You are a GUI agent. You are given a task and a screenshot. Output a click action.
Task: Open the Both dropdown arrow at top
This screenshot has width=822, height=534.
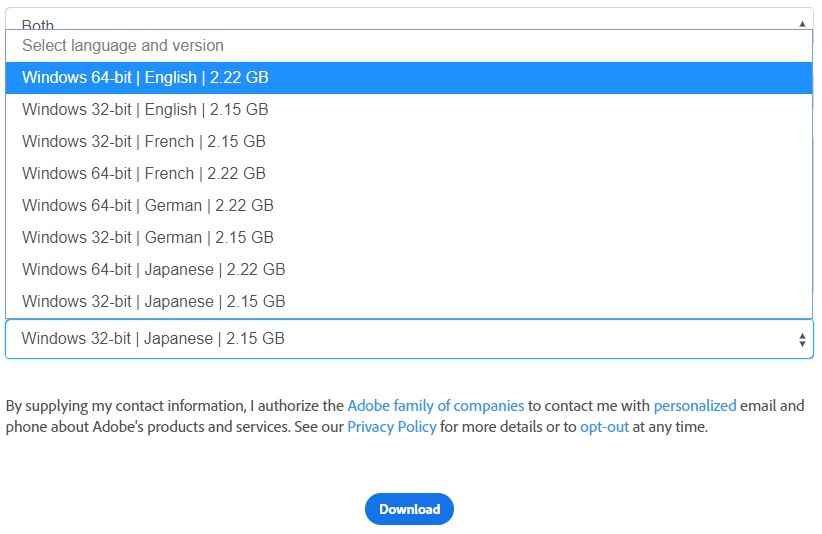(x=802, y=24)
